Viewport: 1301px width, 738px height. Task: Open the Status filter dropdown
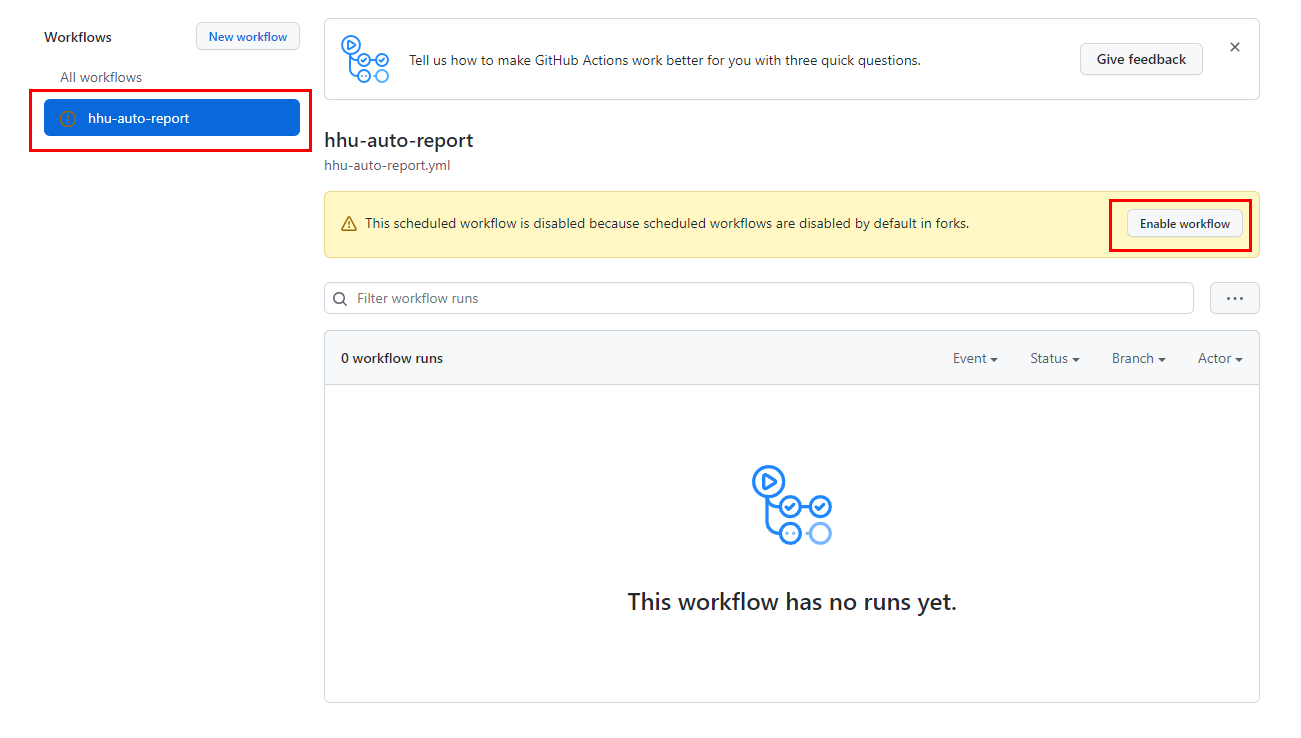coord(1055,358)
